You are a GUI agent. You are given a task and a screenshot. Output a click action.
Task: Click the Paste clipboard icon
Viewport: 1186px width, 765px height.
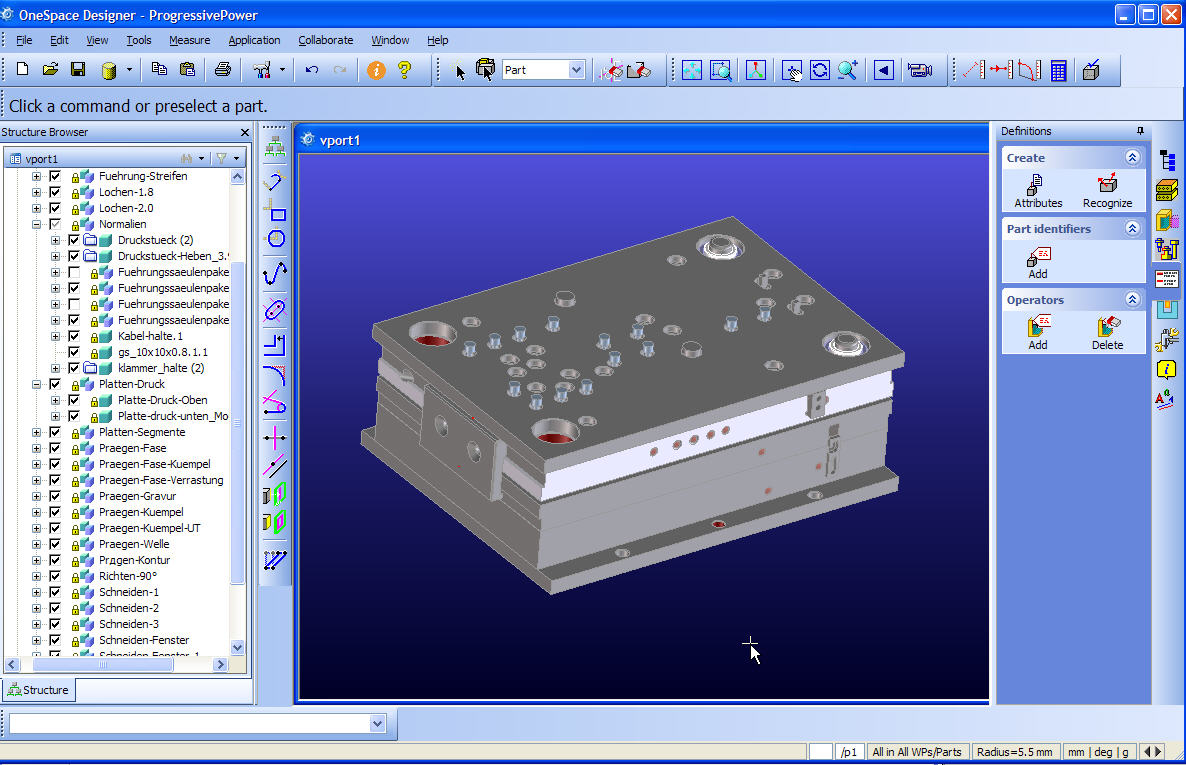[x=188, y=70]
